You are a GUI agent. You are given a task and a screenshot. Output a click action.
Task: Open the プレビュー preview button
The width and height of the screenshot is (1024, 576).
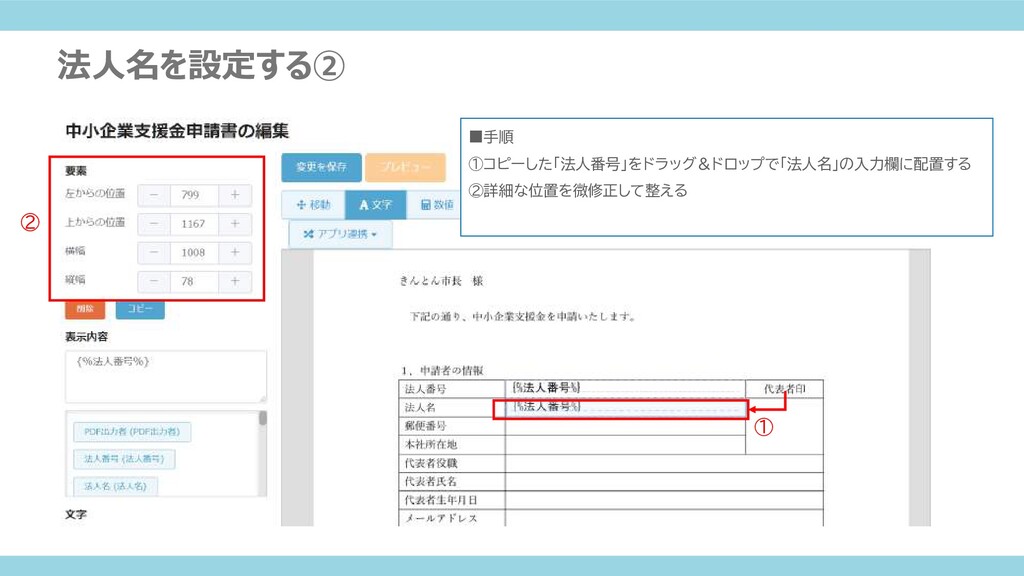[x=406, y=167]
